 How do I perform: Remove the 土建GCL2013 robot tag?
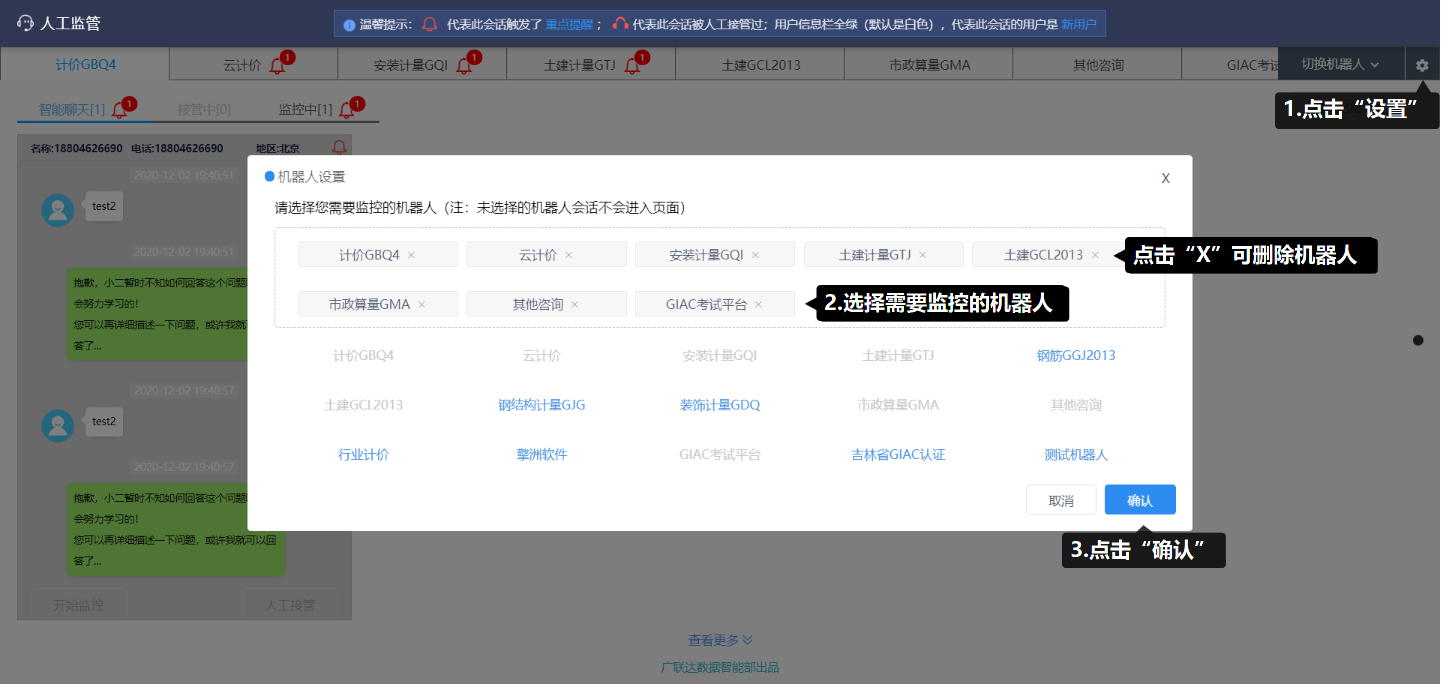point(1095,255)
